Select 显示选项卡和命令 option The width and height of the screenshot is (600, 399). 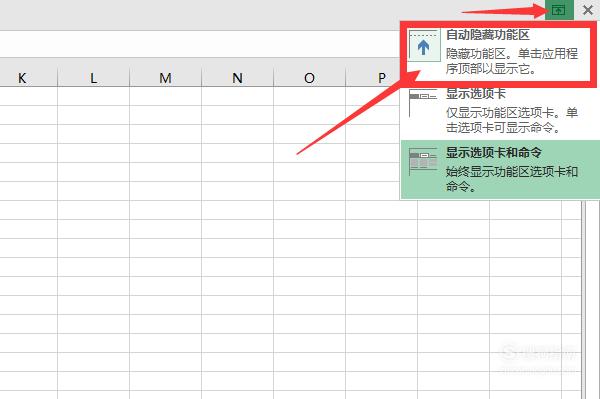point(500,169)
